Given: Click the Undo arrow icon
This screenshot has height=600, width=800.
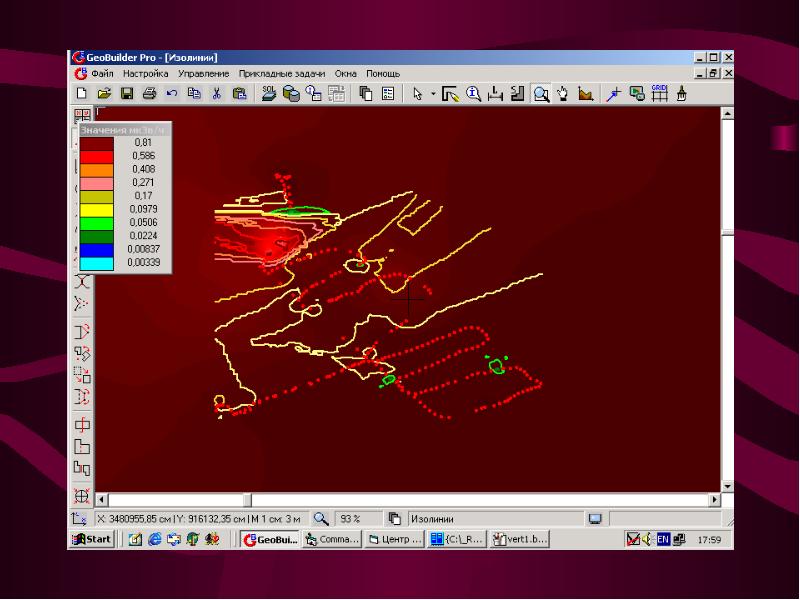Looking at the screenshot, I should (171, 94).
